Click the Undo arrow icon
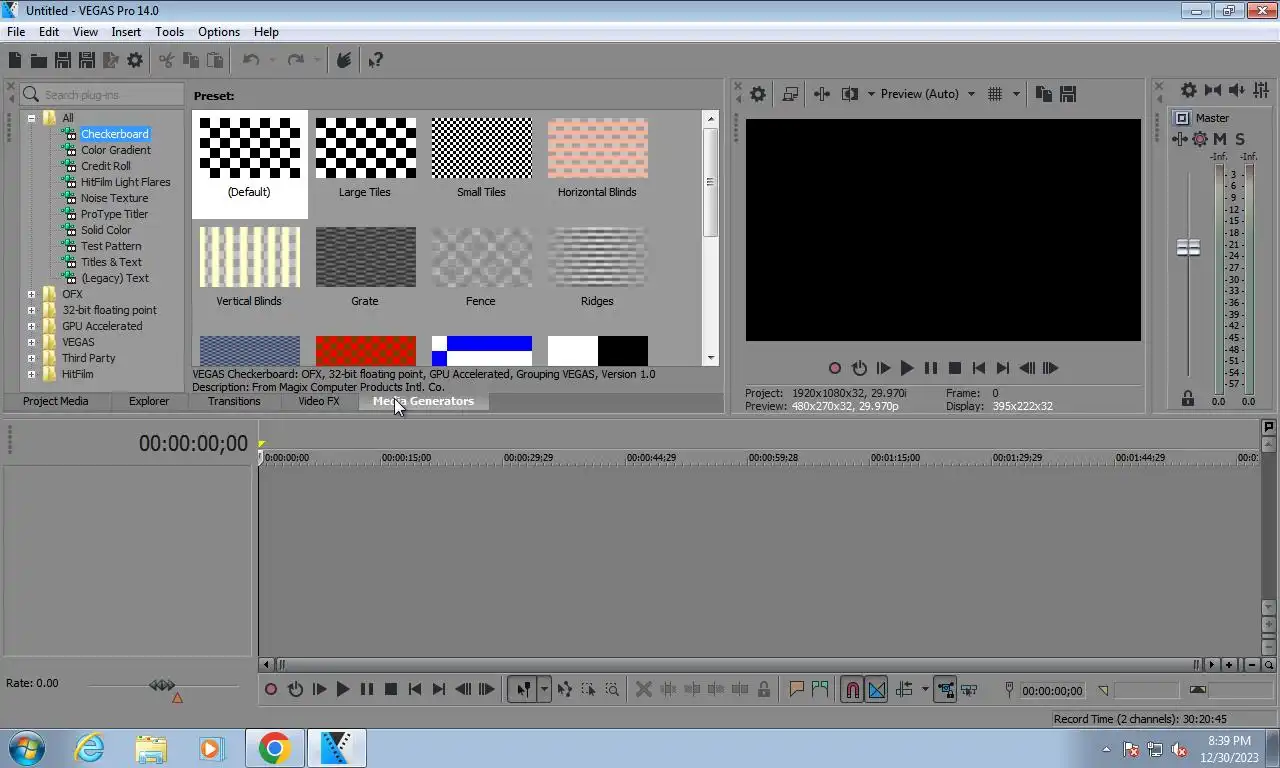 [251, 61]
